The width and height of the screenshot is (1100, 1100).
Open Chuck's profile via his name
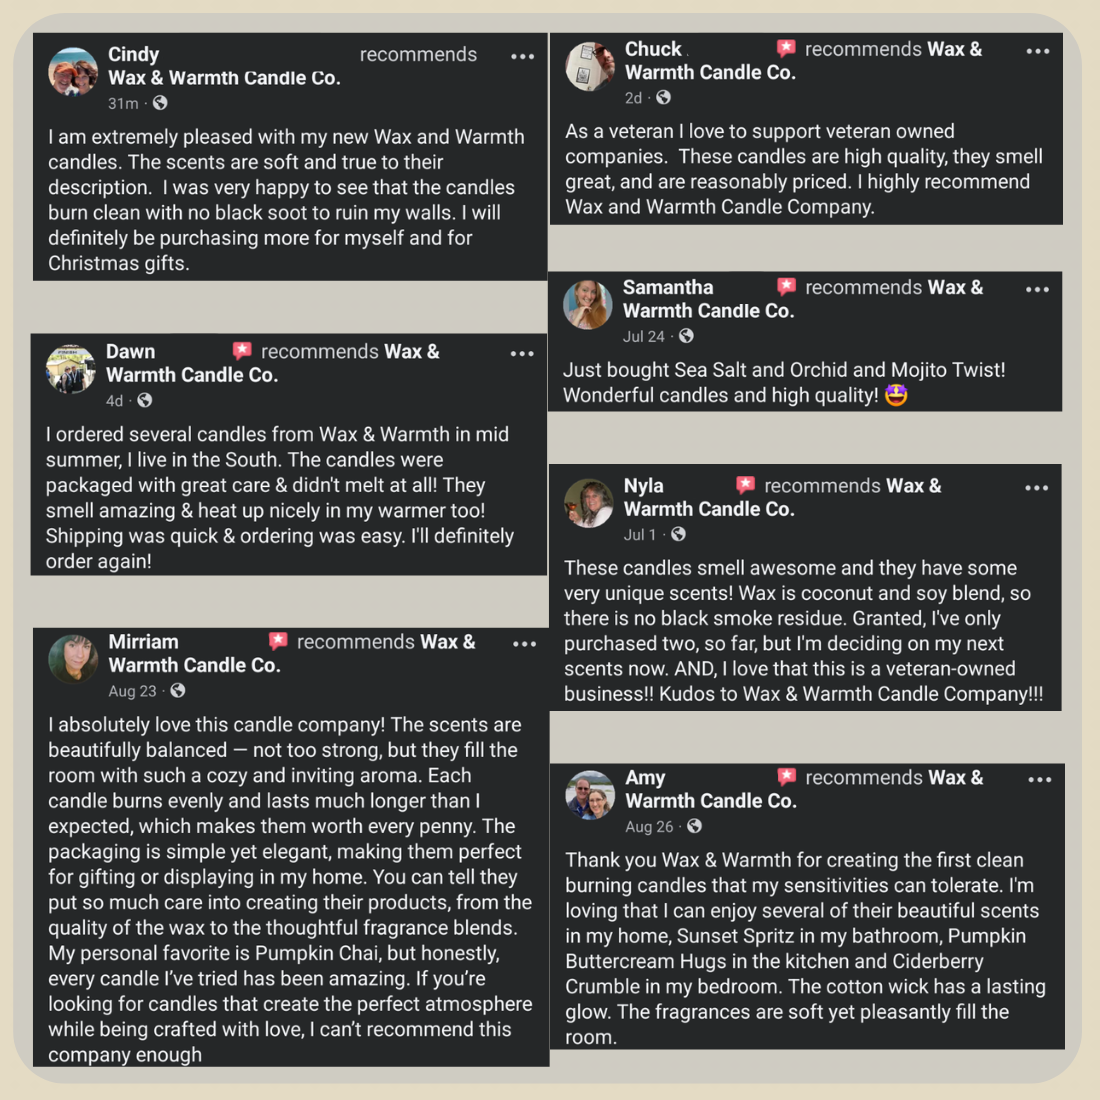(653, 49)
